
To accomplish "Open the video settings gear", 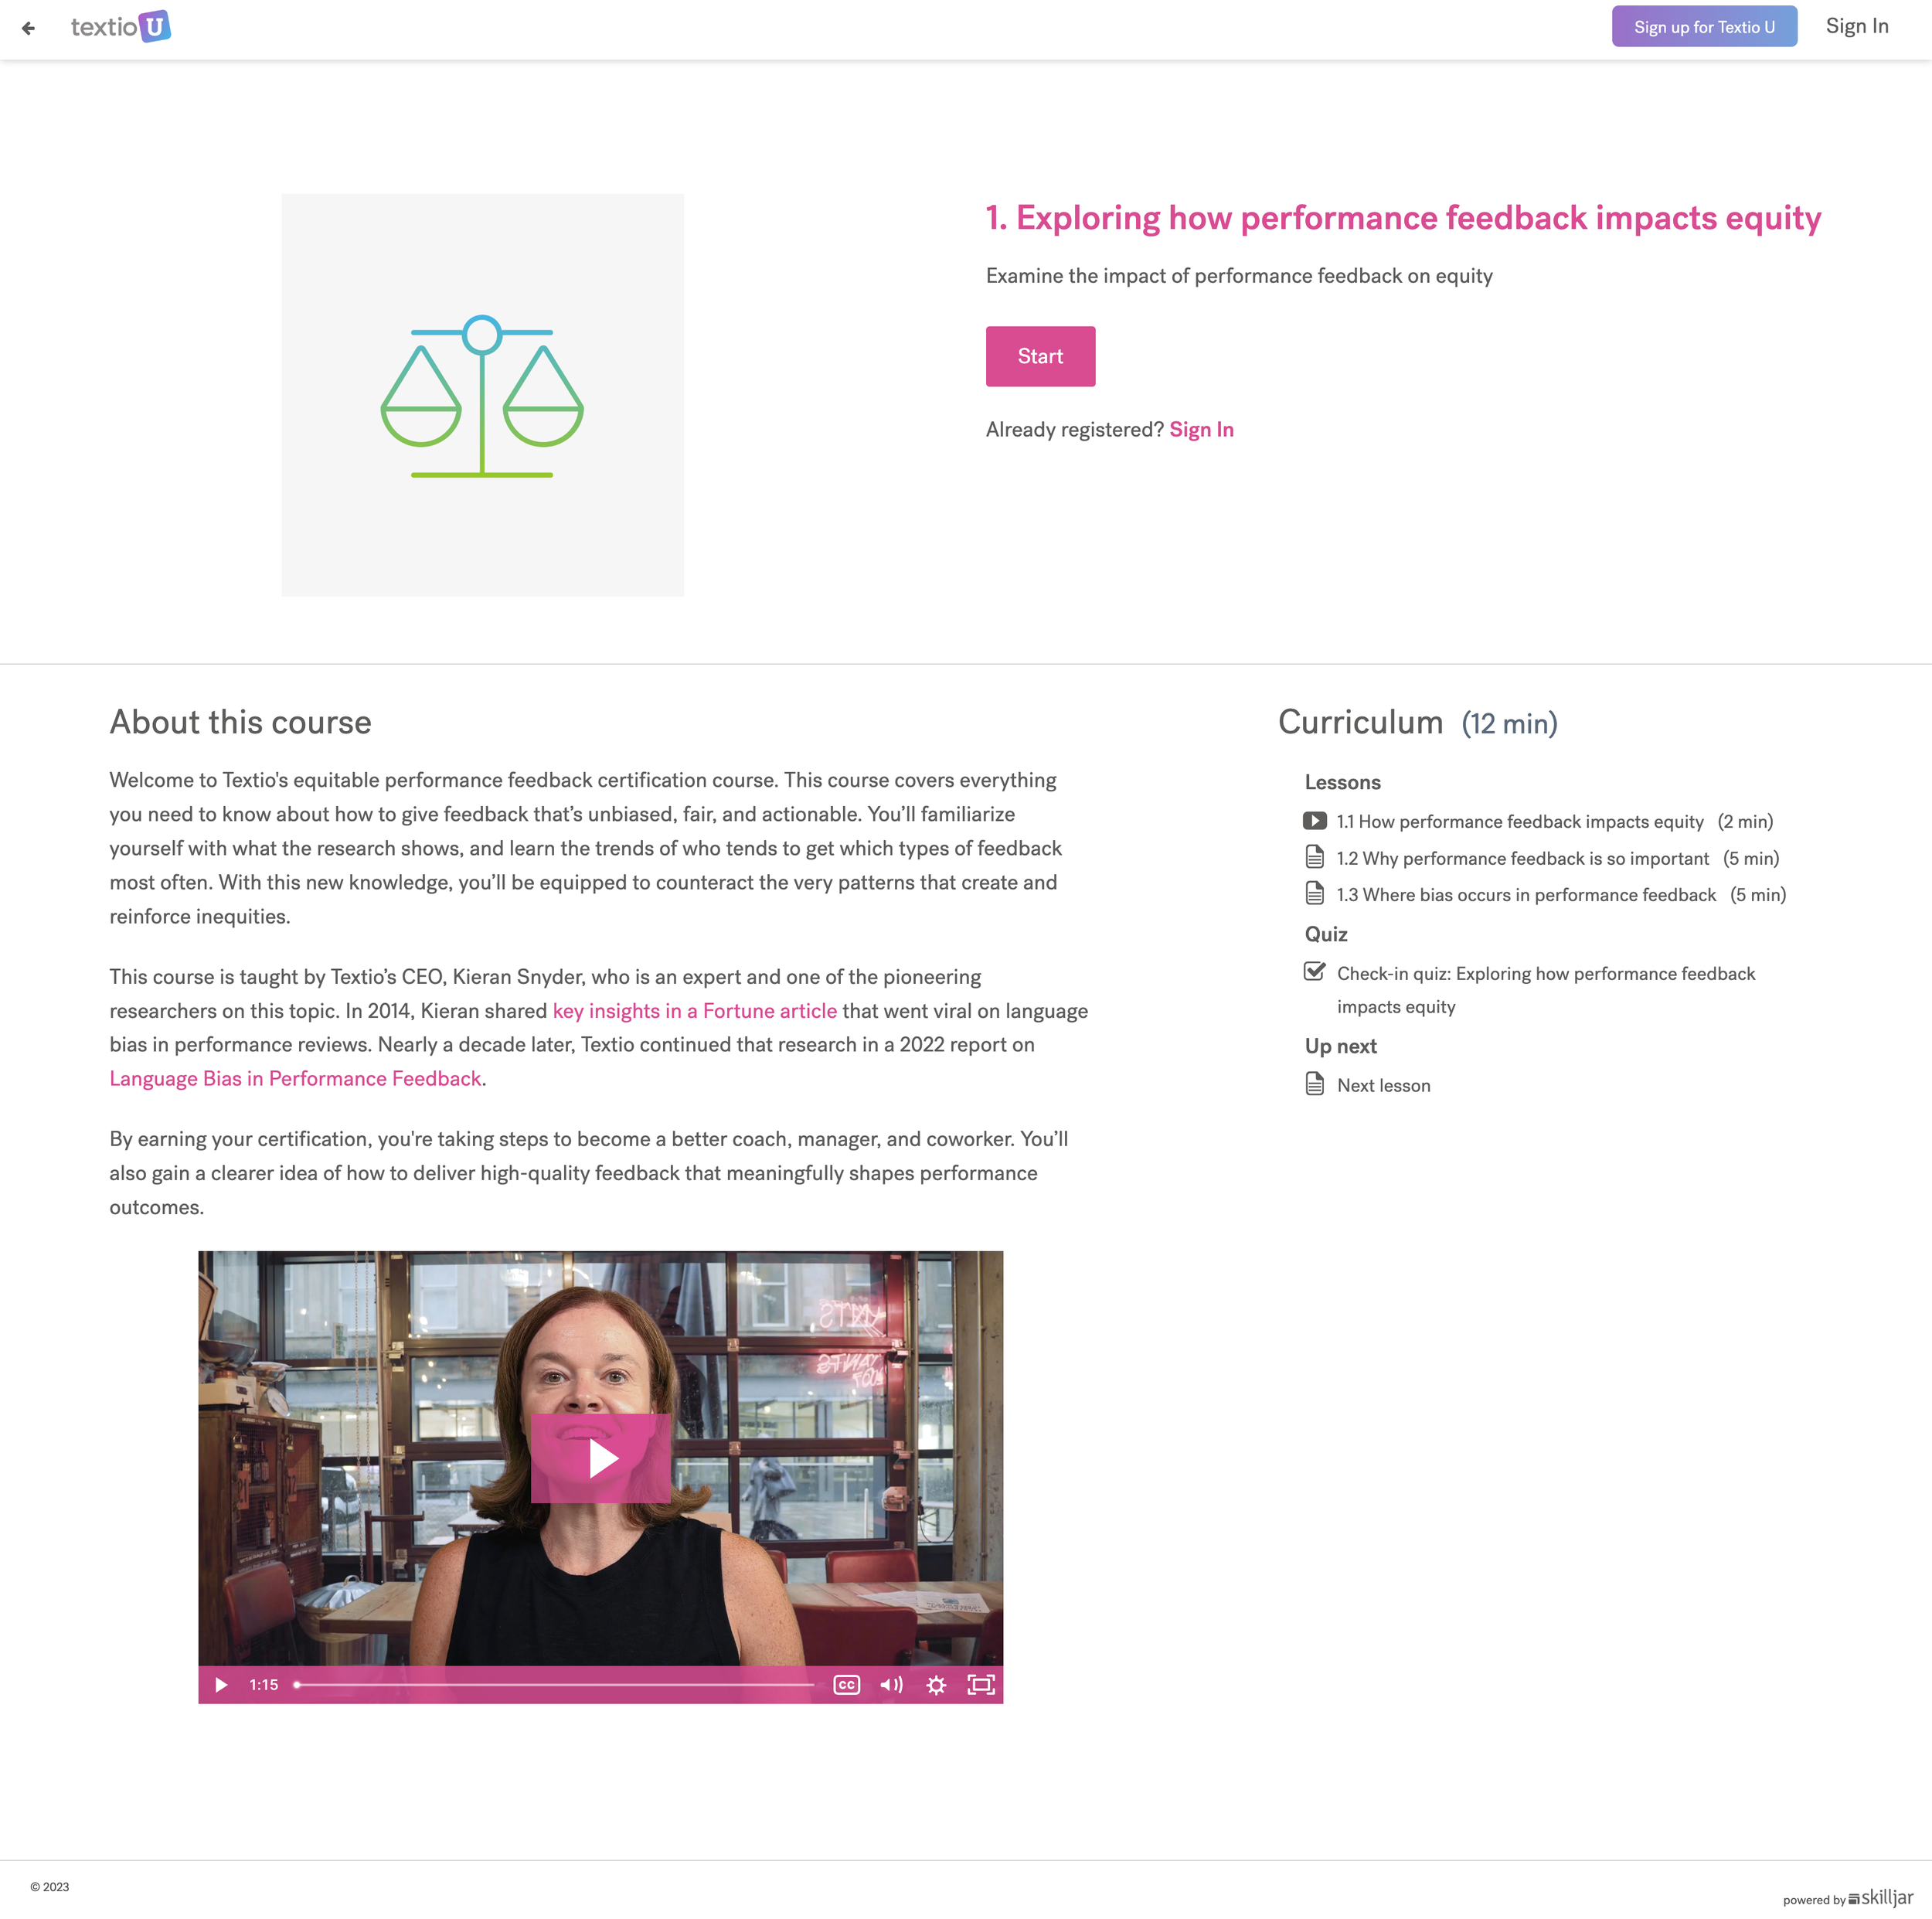I will [936, 1685].
